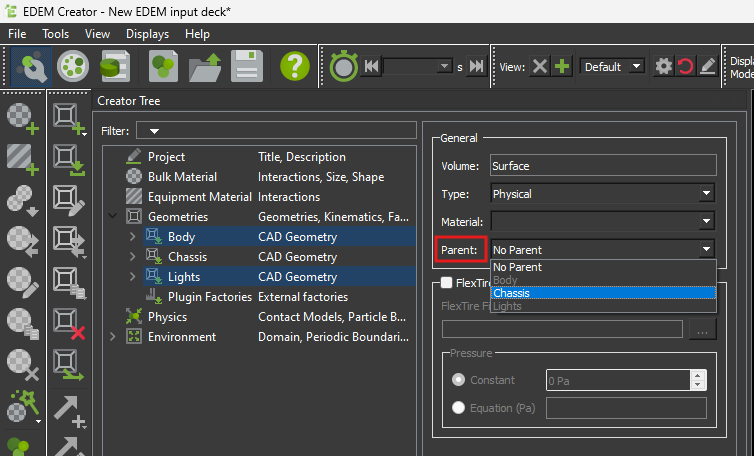The width and height of the screenshot is (754, 456).
Task: Enable the FlexTire checkbox
Action: (446, 282)
